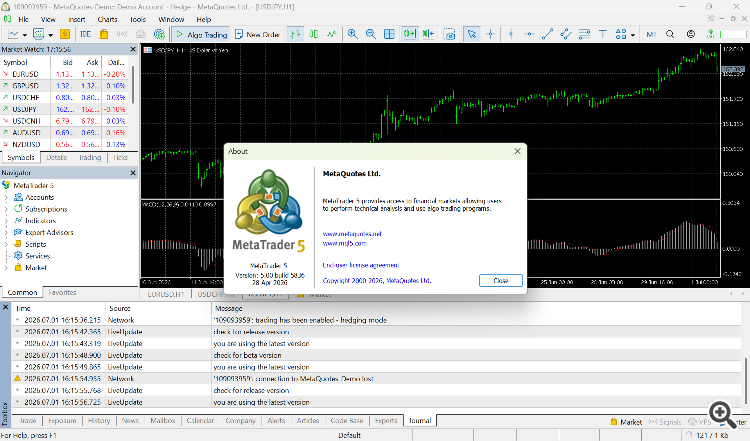Draw a trendline with the line tool
Viewport: 750px width, 441px height.
(548, 34)
